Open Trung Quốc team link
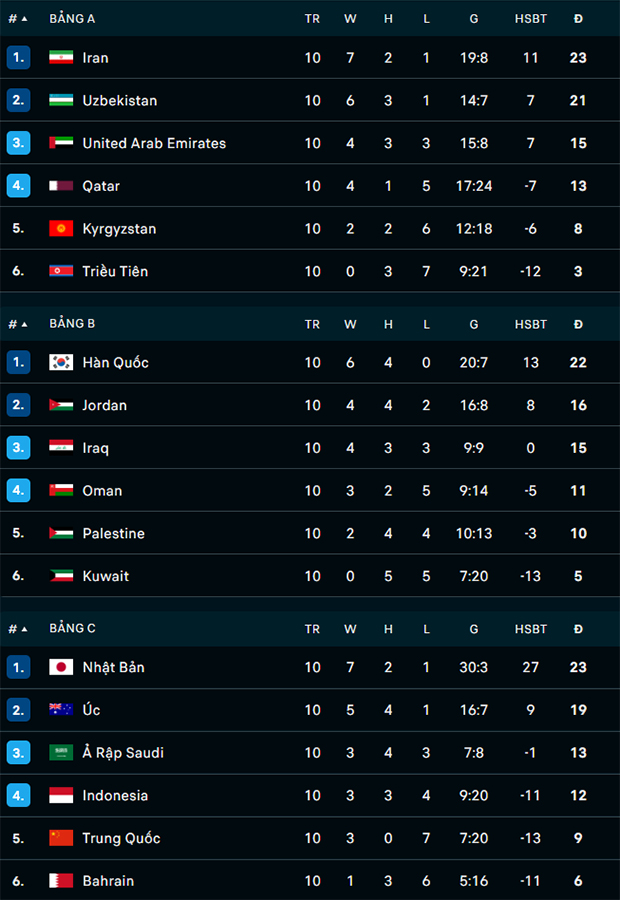Viewport: 620px width, 900px height. point(121,838)
